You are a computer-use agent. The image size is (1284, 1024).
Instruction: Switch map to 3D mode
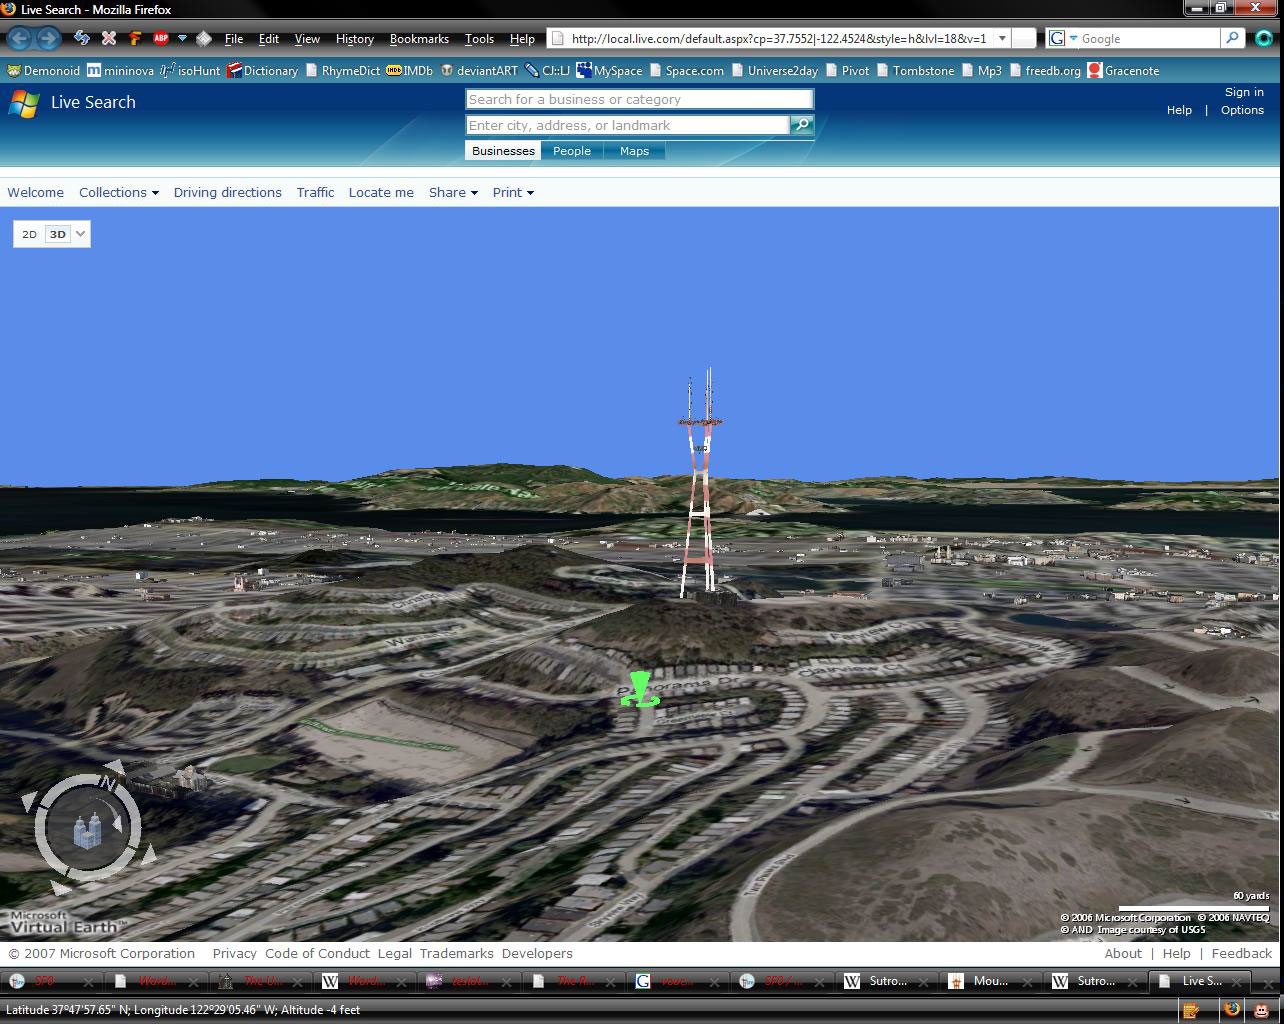(x=57, y=234)
